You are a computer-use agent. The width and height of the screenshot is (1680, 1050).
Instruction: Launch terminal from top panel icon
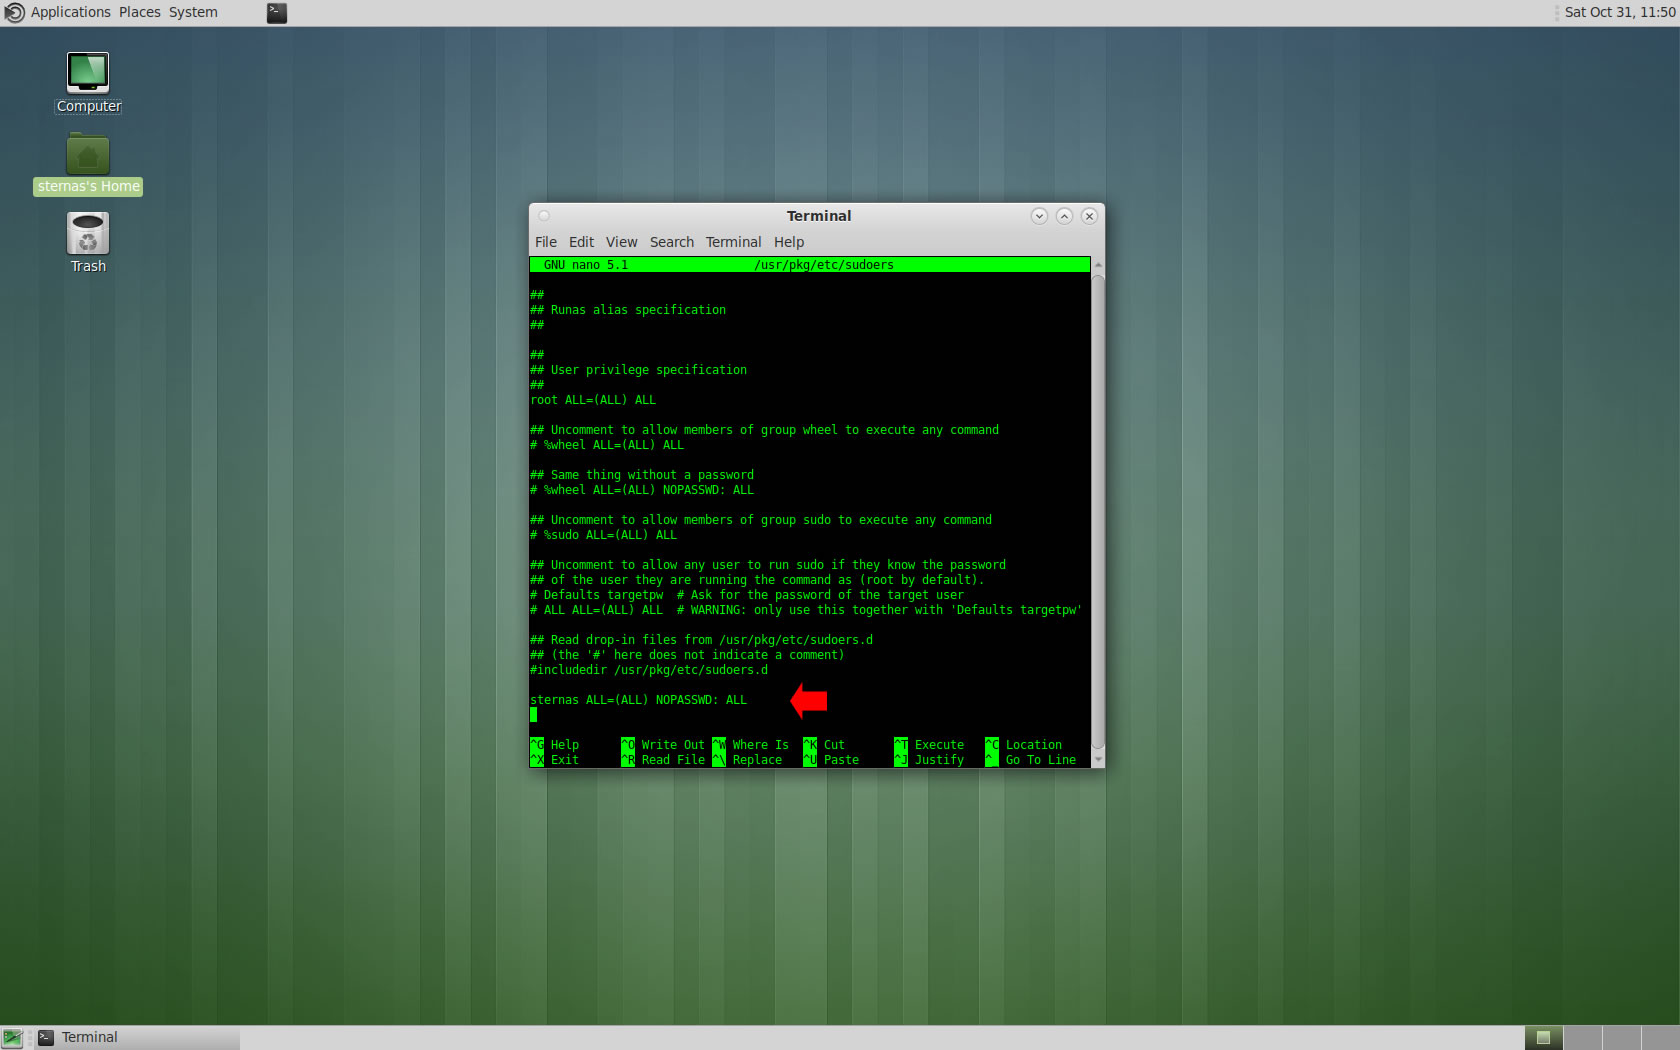(x=277, y=12)
